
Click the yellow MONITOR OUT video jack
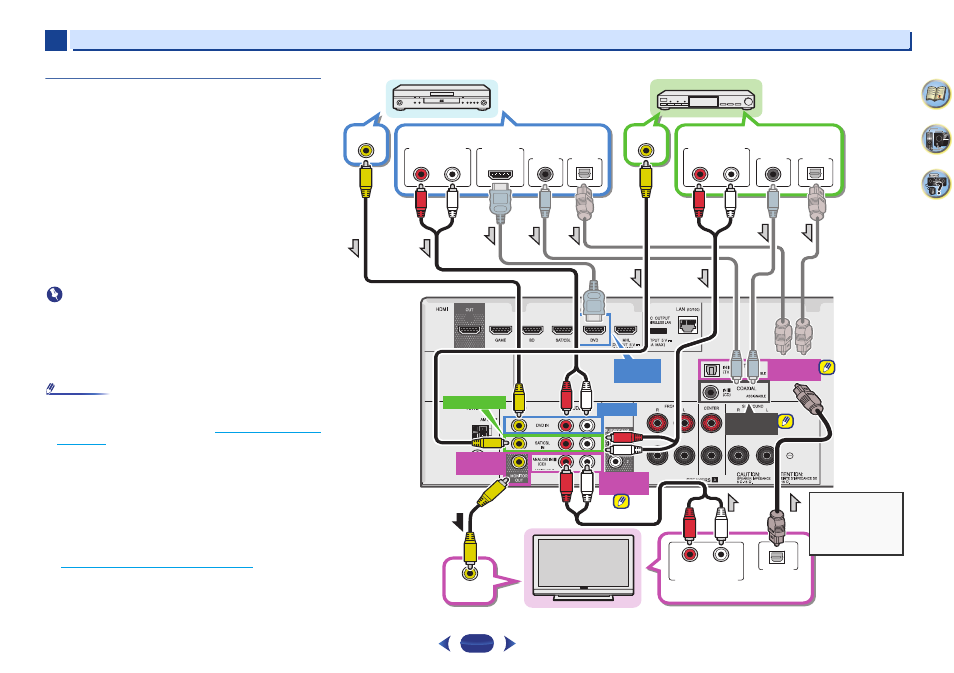[519, 462]
